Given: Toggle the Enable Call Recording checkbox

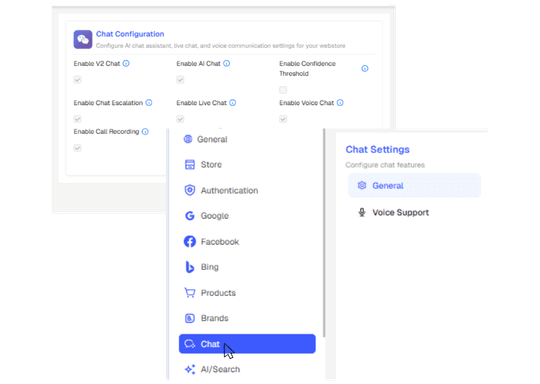Looking at the screenshot, I should pyautogui.click(x=77, y=148).
